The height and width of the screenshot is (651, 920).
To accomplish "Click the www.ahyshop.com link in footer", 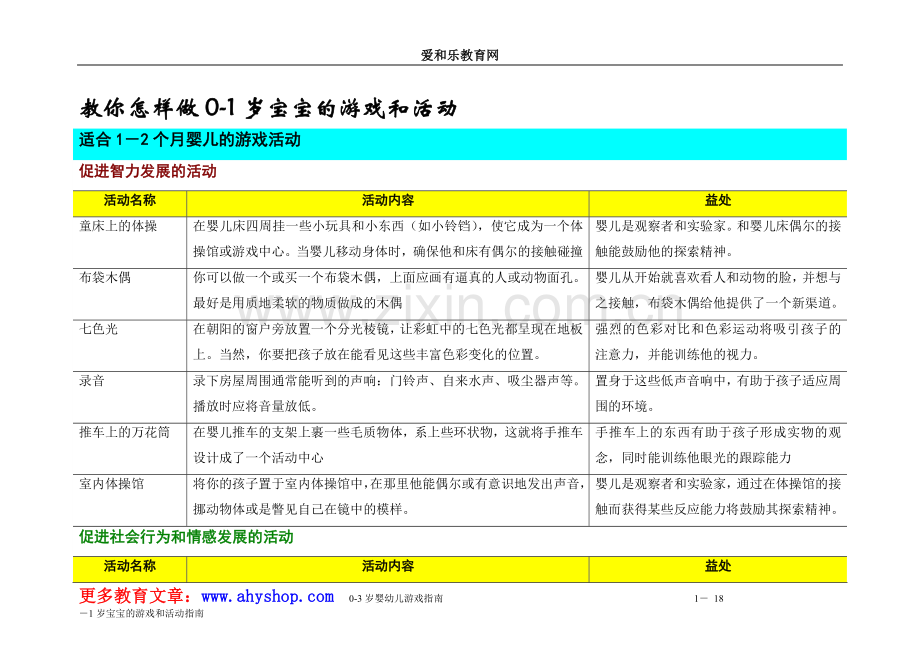I will pos(267,597).
